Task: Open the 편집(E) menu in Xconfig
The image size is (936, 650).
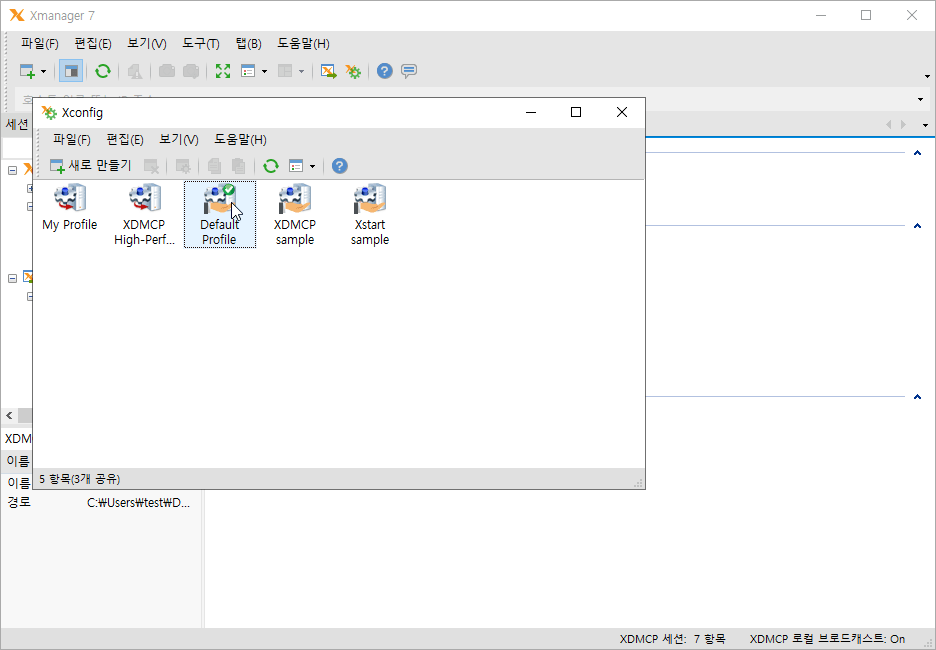Action: tap(125, 140)
